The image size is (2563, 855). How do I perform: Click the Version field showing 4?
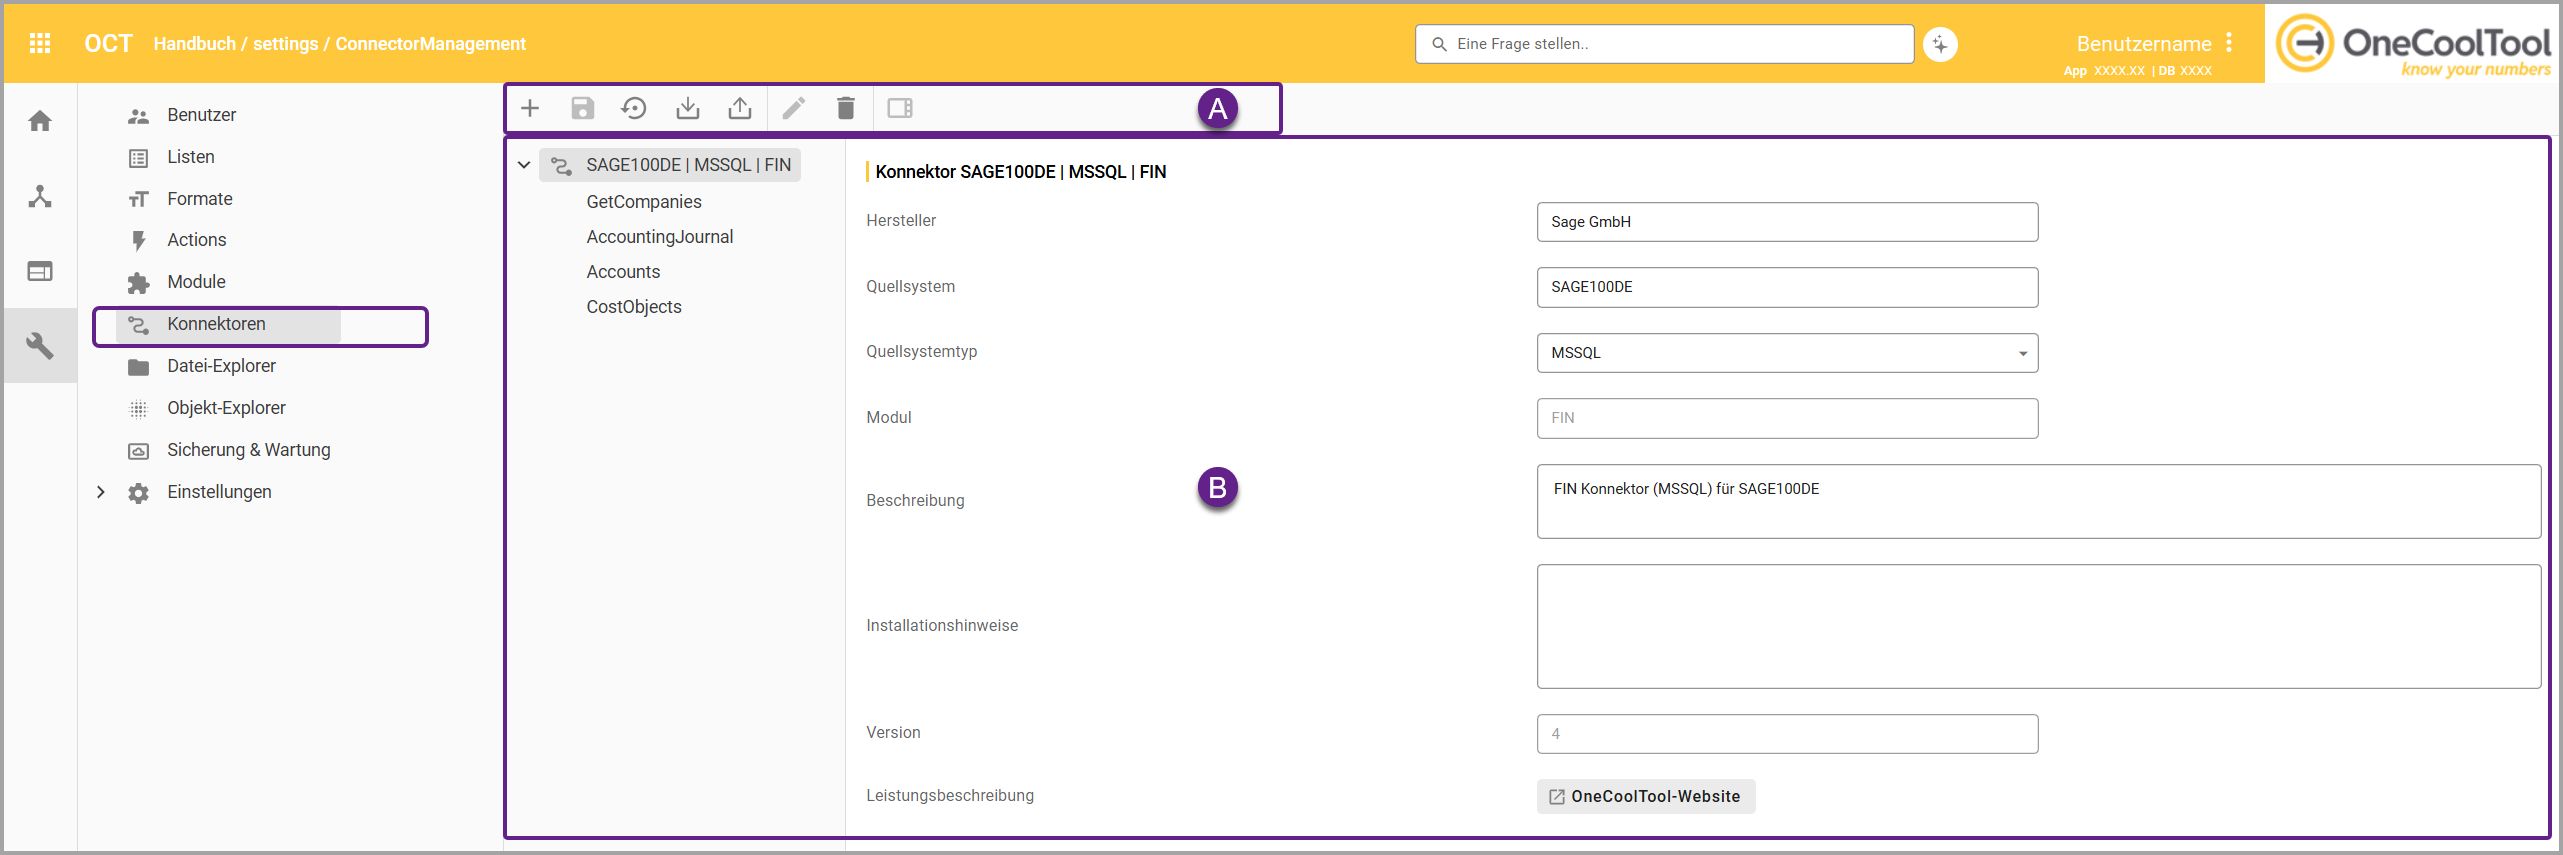1787,734
